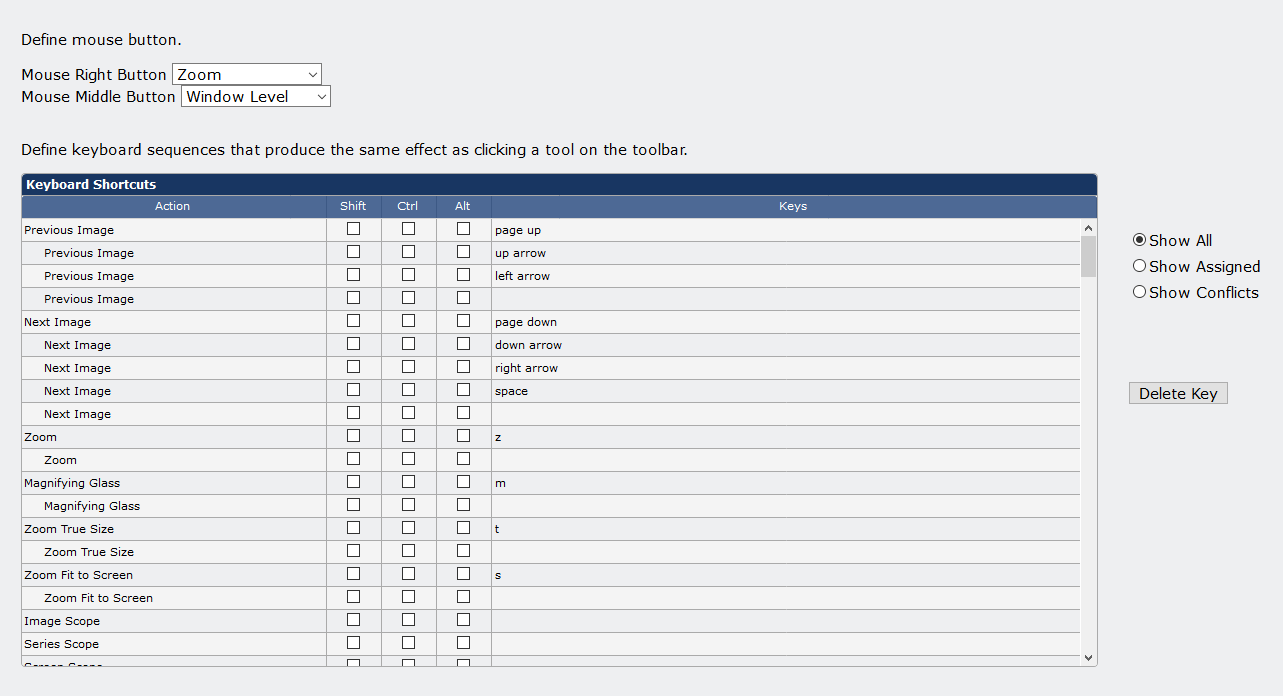This screenshot has height=696, width=1283.
Task: Check Shift for Magnifying Glass m shortcut
Action: [354, 482]
